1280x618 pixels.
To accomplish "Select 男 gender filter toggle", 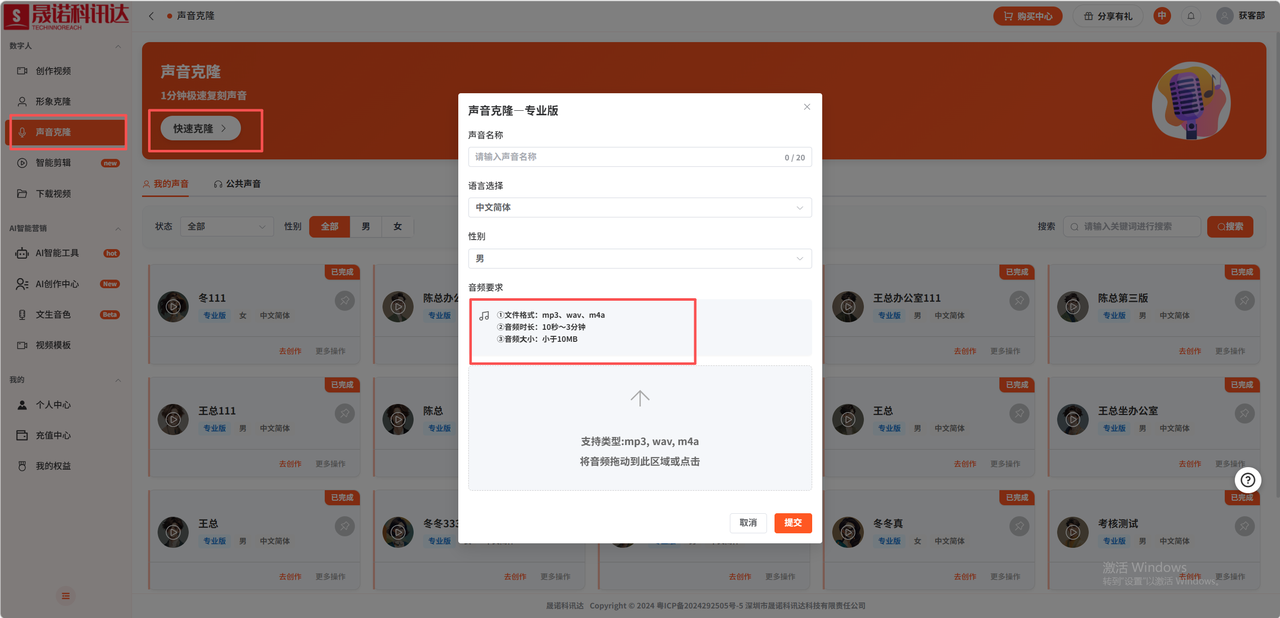I will coord(366,227).
